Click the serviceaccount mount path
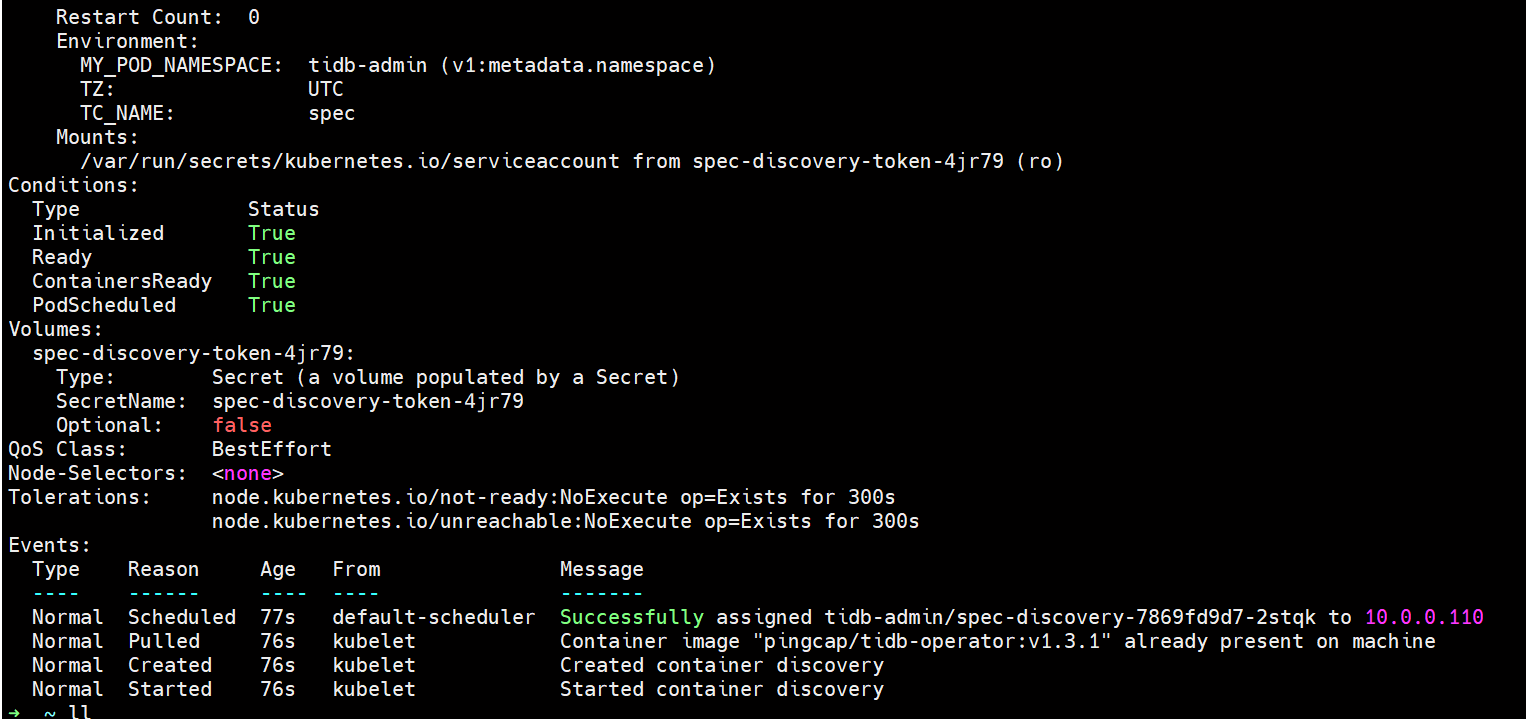Viewport: 1526px width, 719px height. [350, 161]
